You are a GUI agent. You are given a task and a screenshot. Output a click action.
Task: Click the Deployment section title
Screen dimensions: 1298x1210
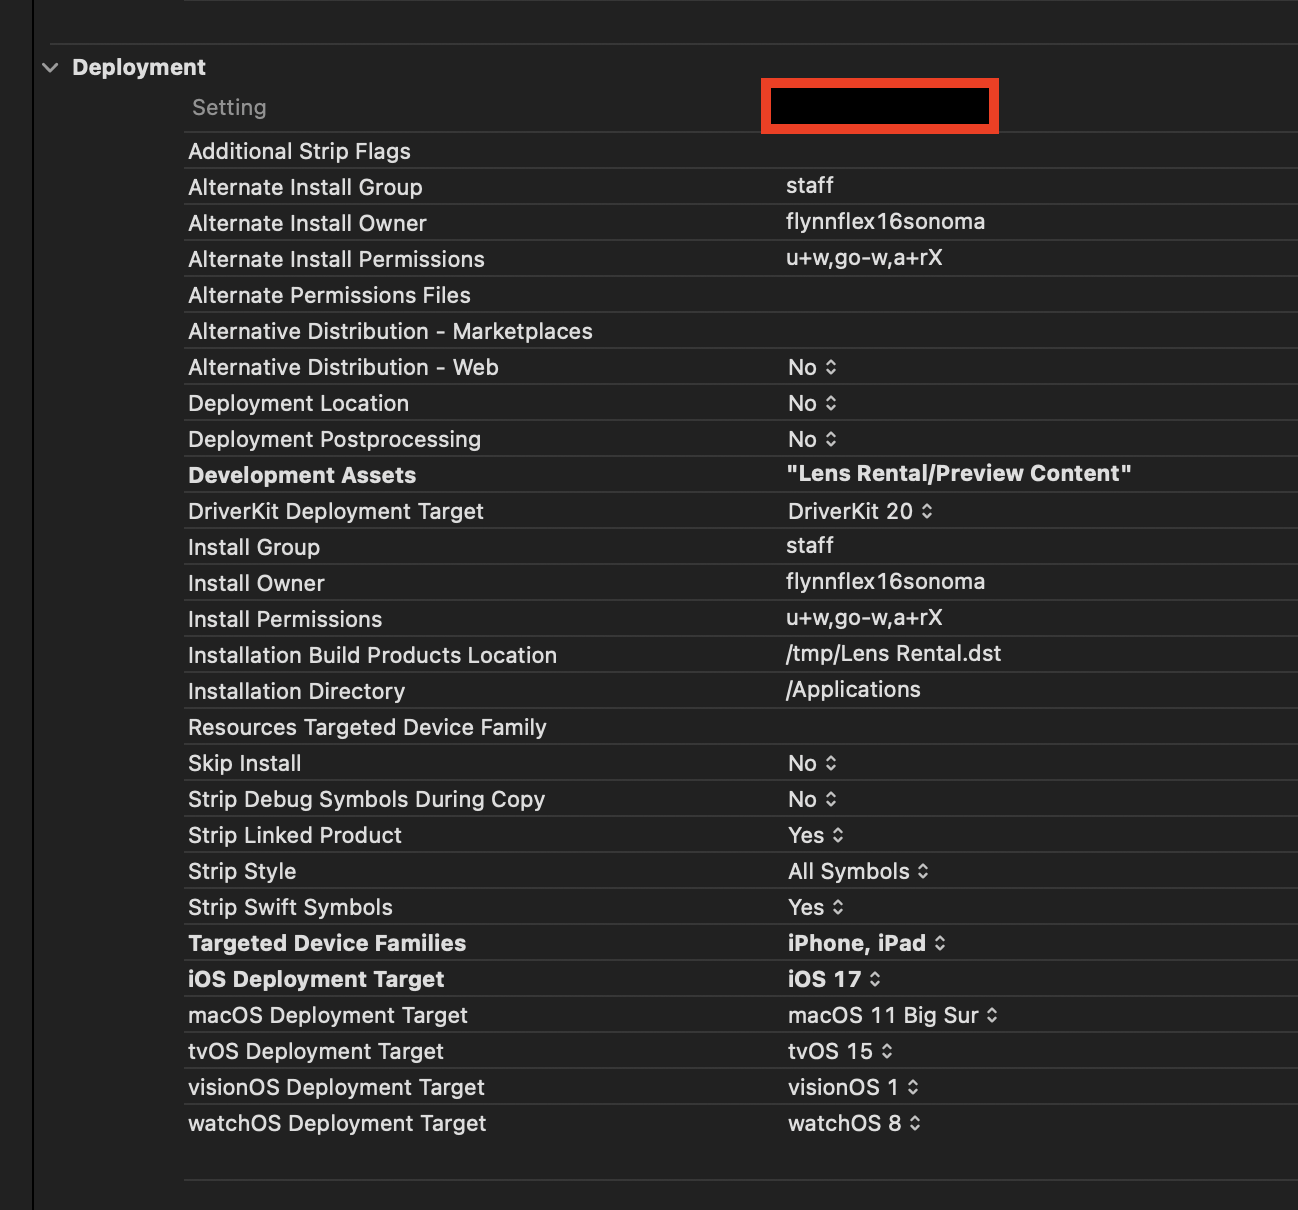click(139, 68)
